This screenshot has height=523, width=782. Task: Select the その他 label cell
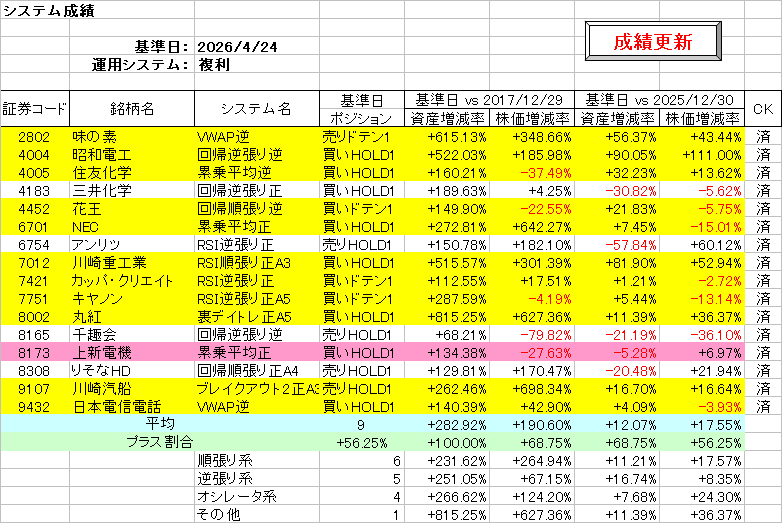(x=257, y=514)
